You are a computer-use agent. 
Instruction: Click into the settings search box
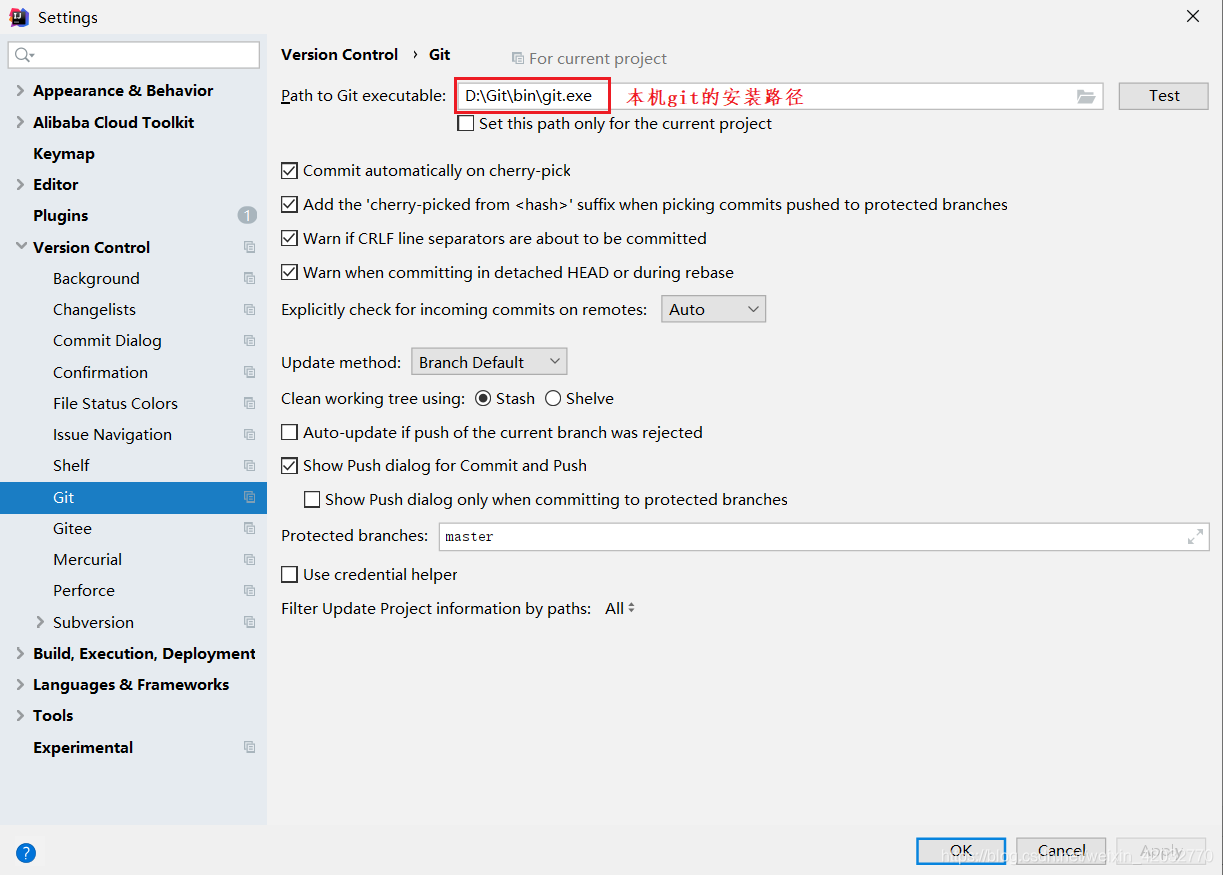[x=134, y=55]
